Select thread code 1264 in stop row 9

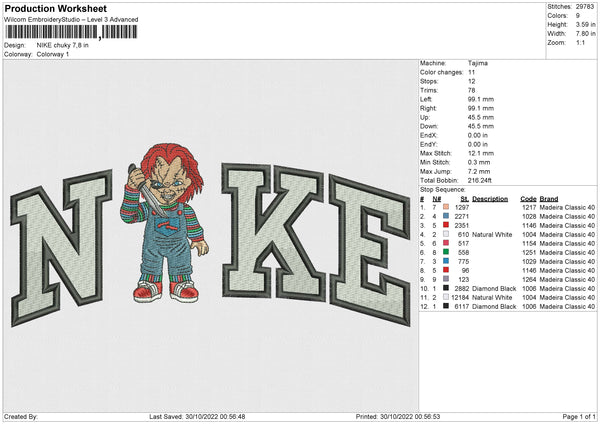tap(529, 279)
